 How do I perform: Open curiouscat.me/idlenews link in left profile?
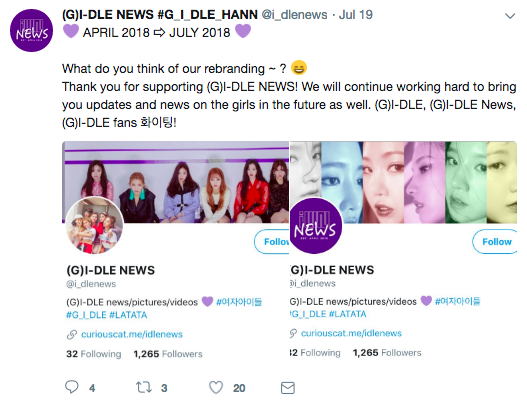[x=132, y=334]
